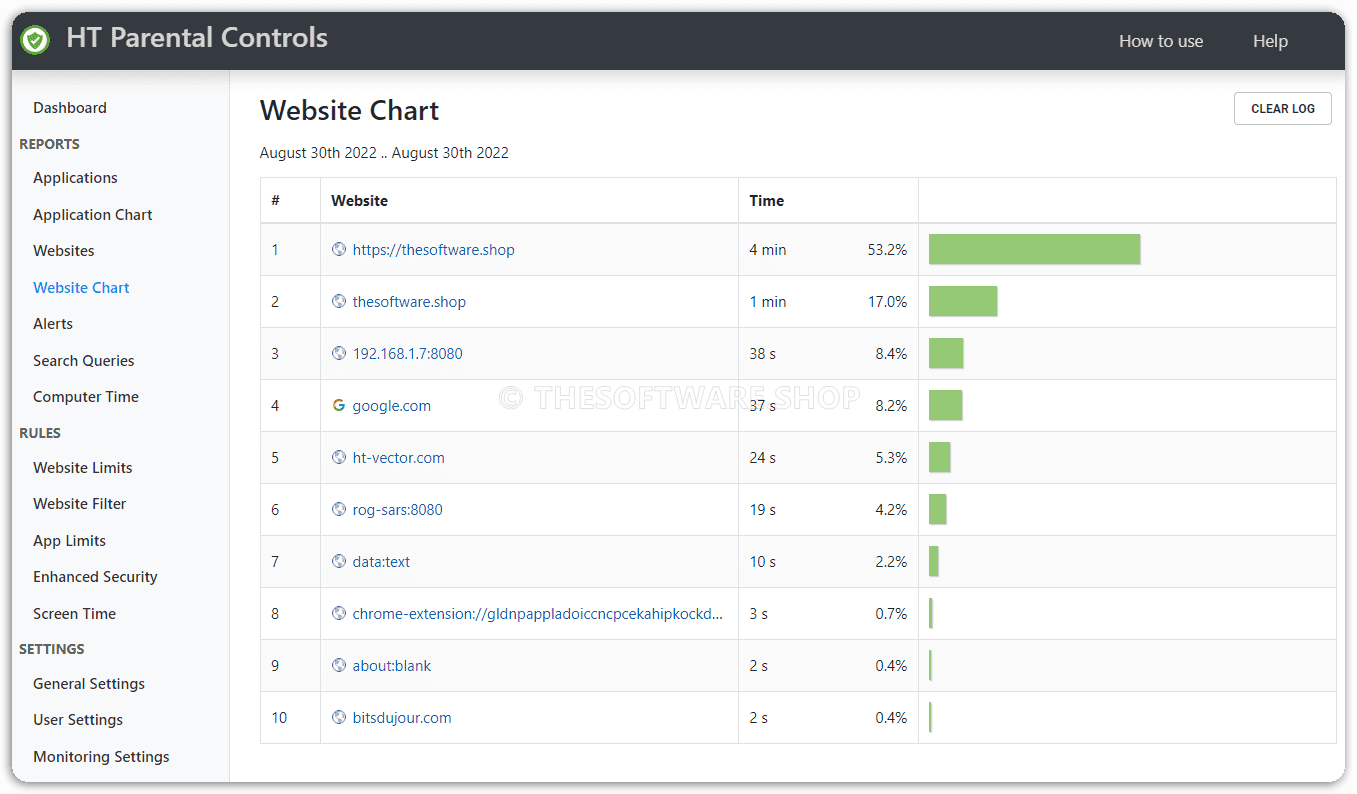This screenshot has height=794, width=1357.
Task: Open the thesoftware.shop link in row 2
Action: [409, 302]
